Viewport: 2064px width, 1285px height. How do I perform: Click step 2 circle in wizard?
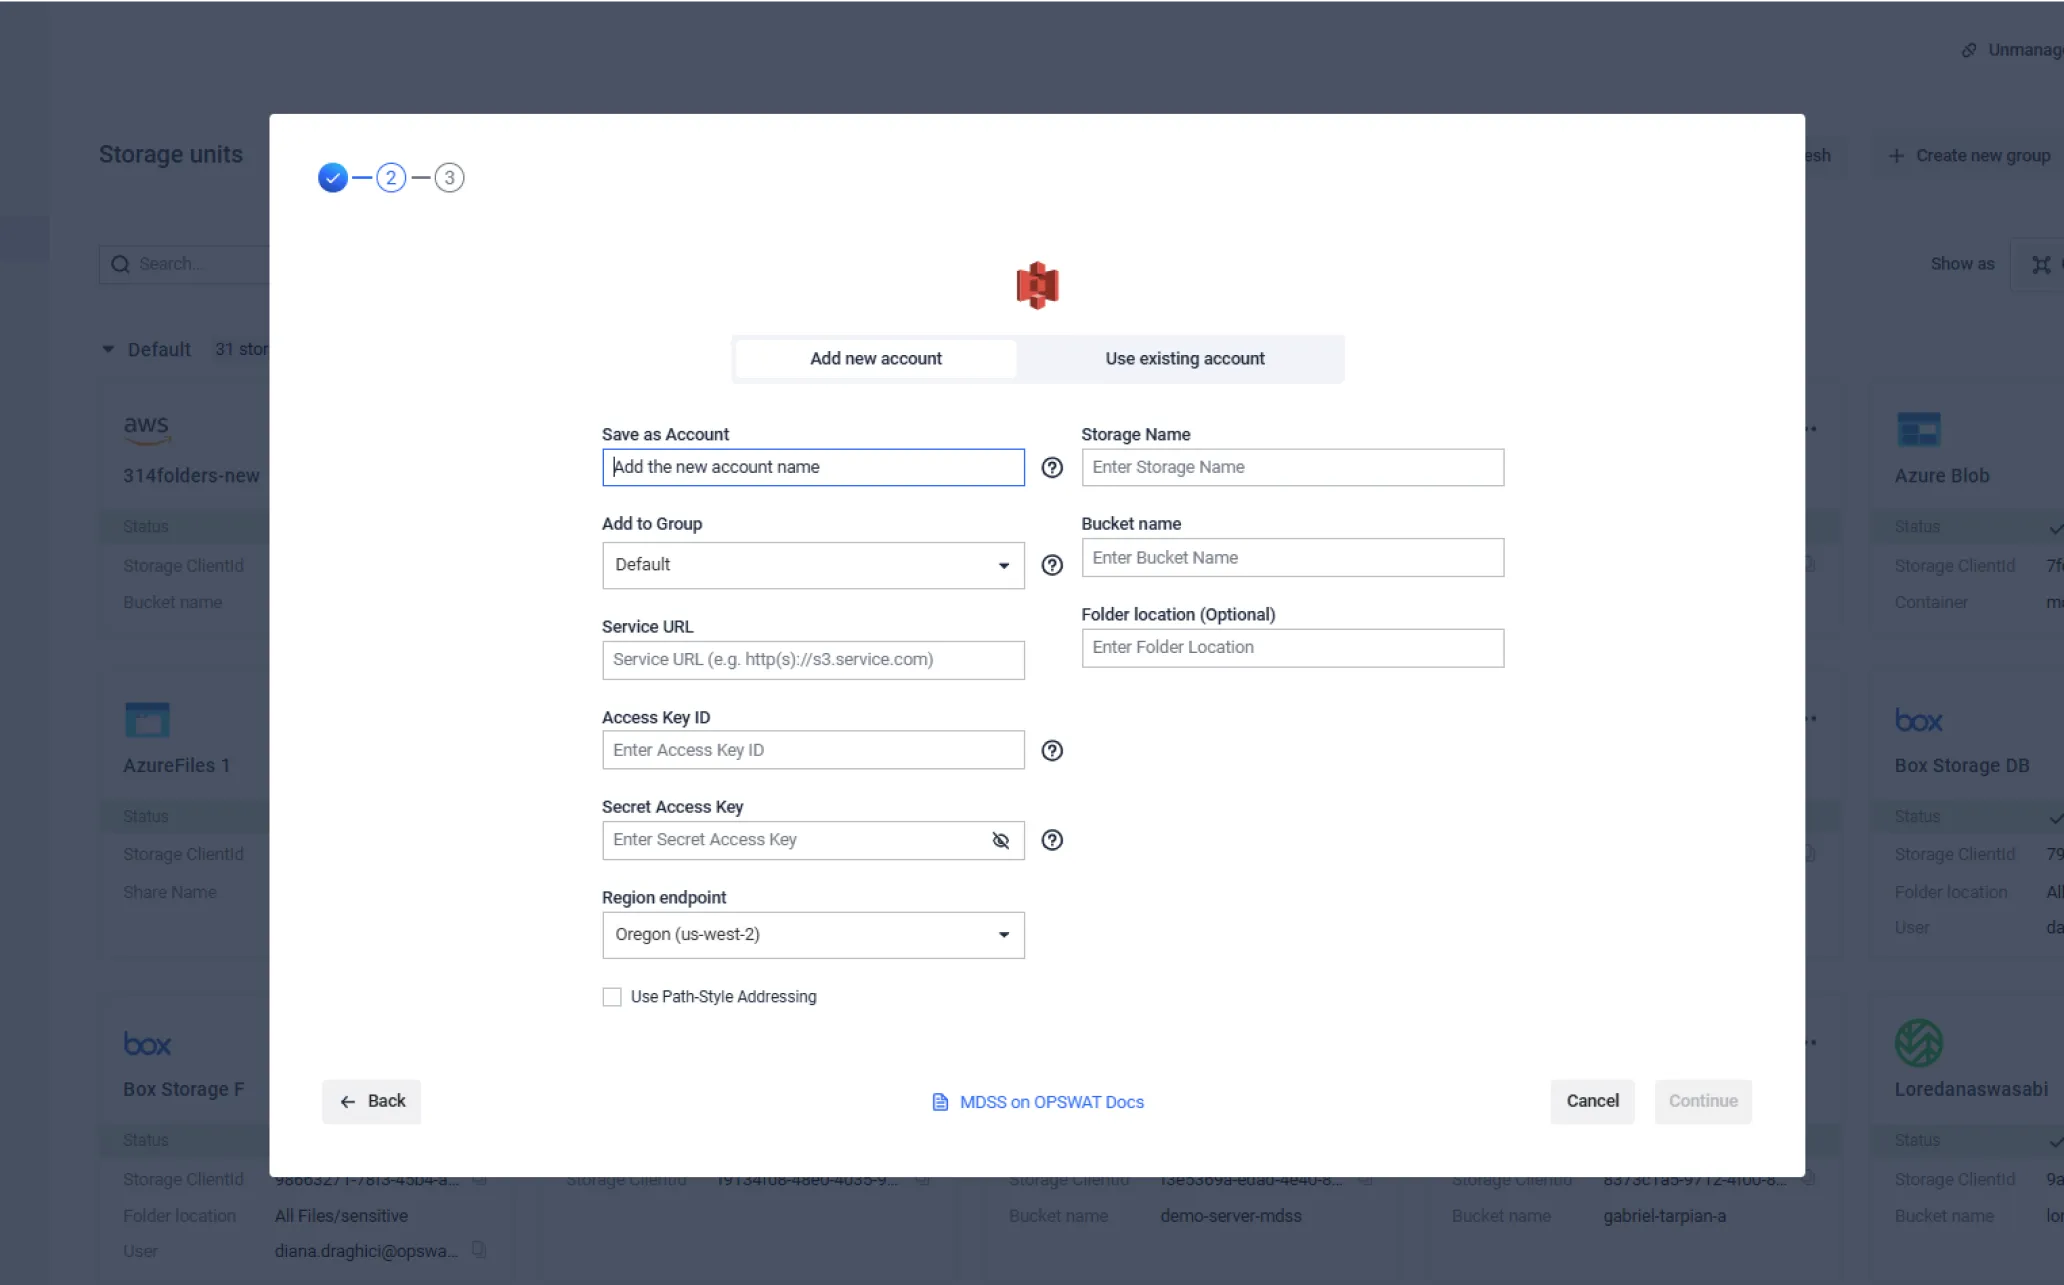pyautogui.click(x=391, y=178)
